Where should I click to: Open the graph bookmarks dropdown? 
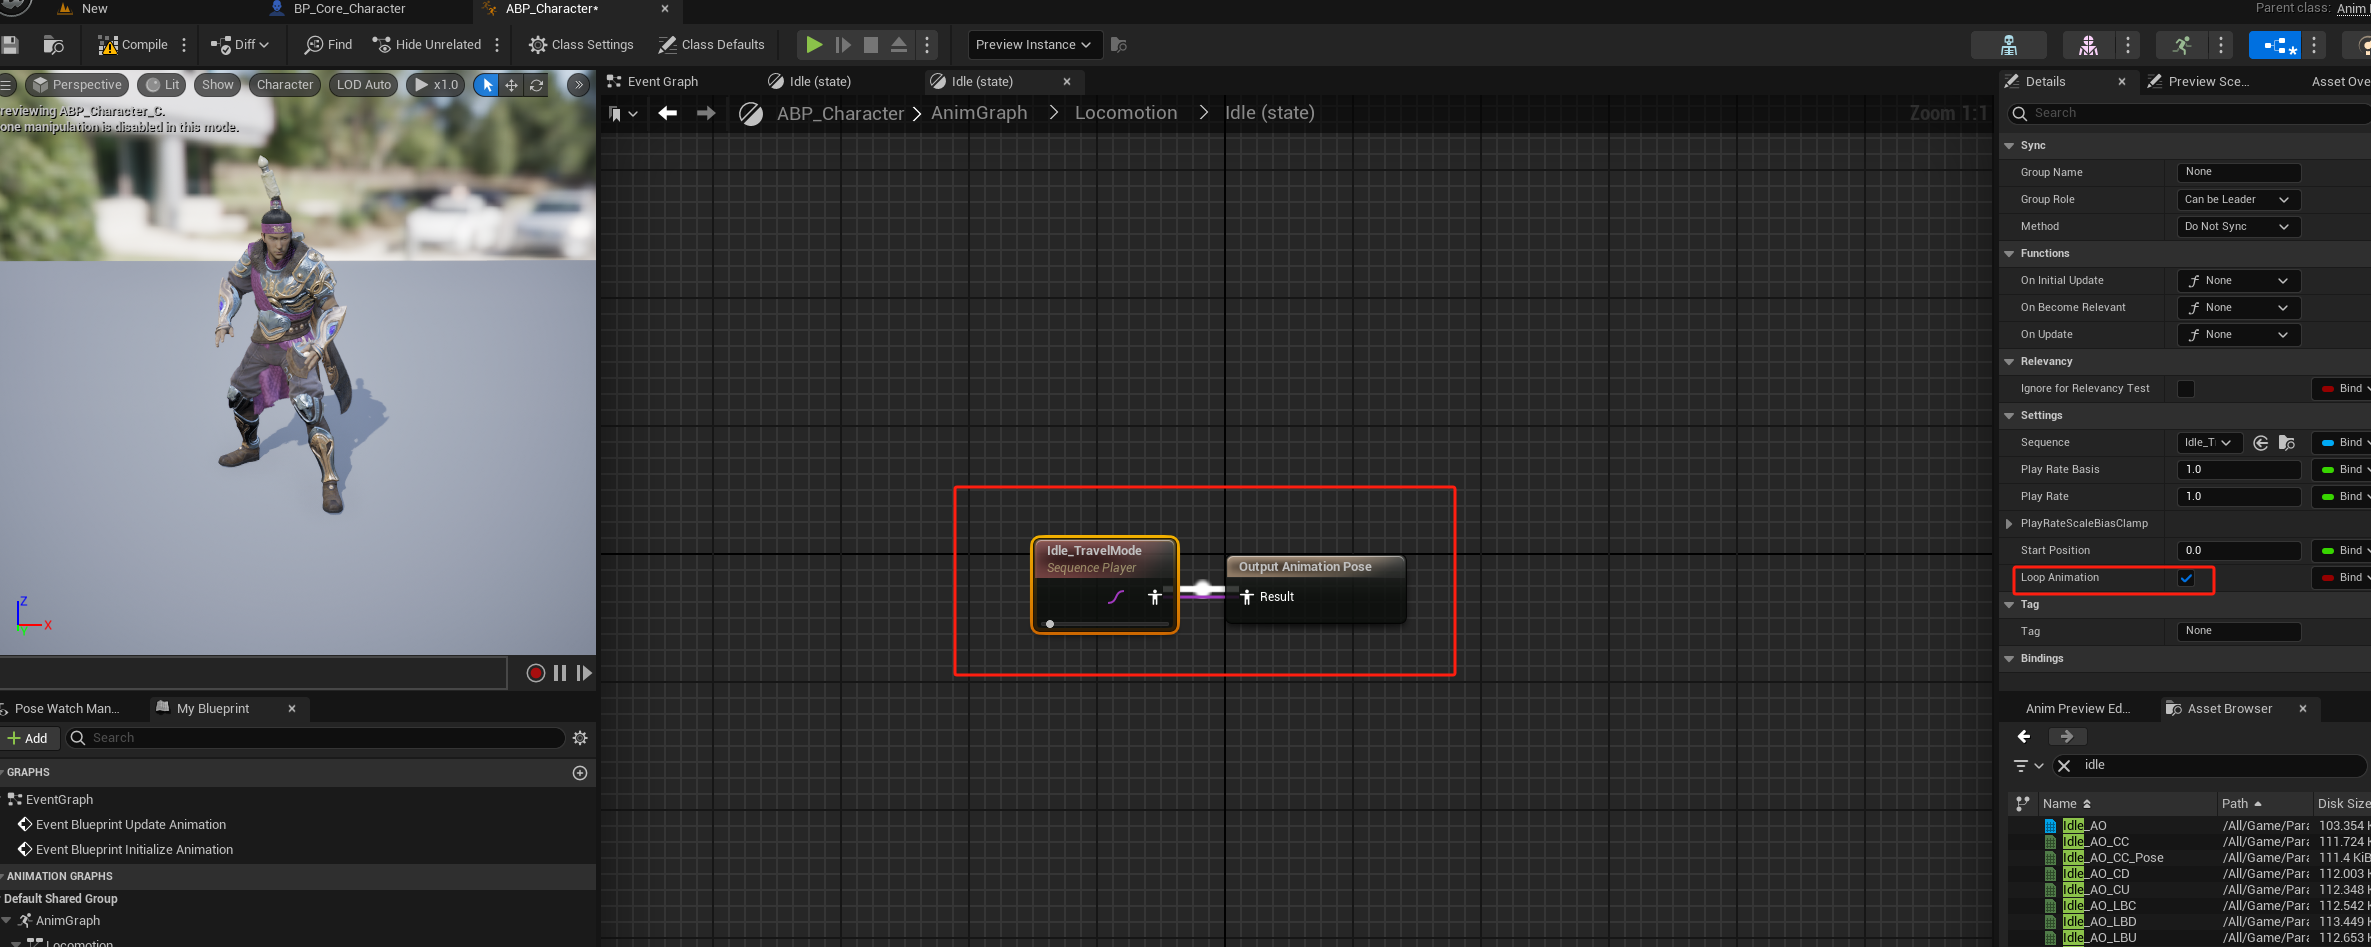[x=623, y=114]
